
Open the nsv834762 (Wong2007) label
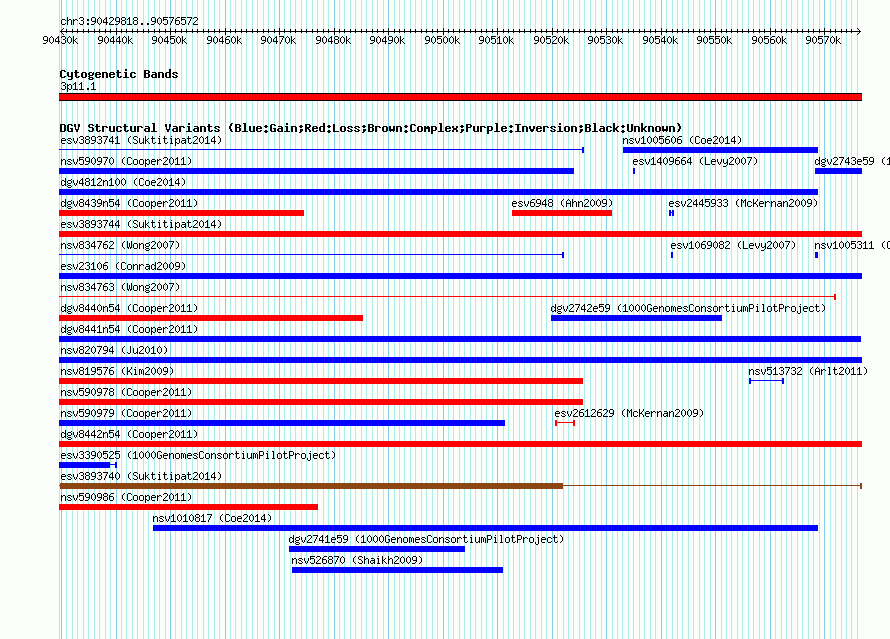[x=120, y=245]
